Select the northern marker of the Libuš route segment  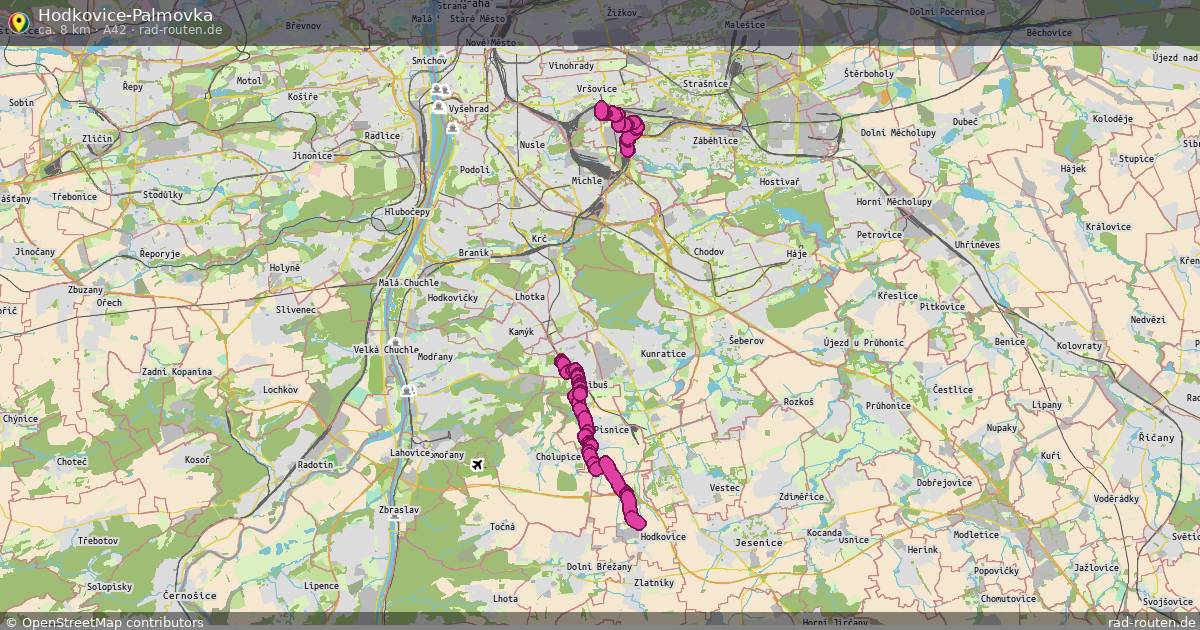click(x=563, y=362)
